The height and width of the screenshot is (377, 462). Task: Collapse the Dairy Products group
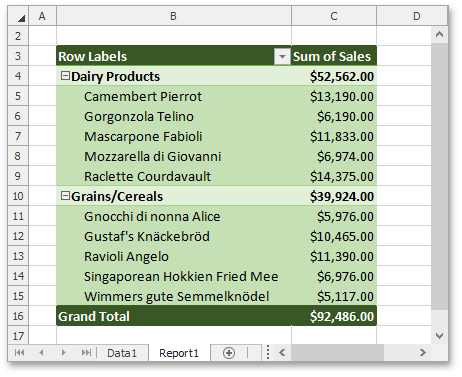pos(65,76)
